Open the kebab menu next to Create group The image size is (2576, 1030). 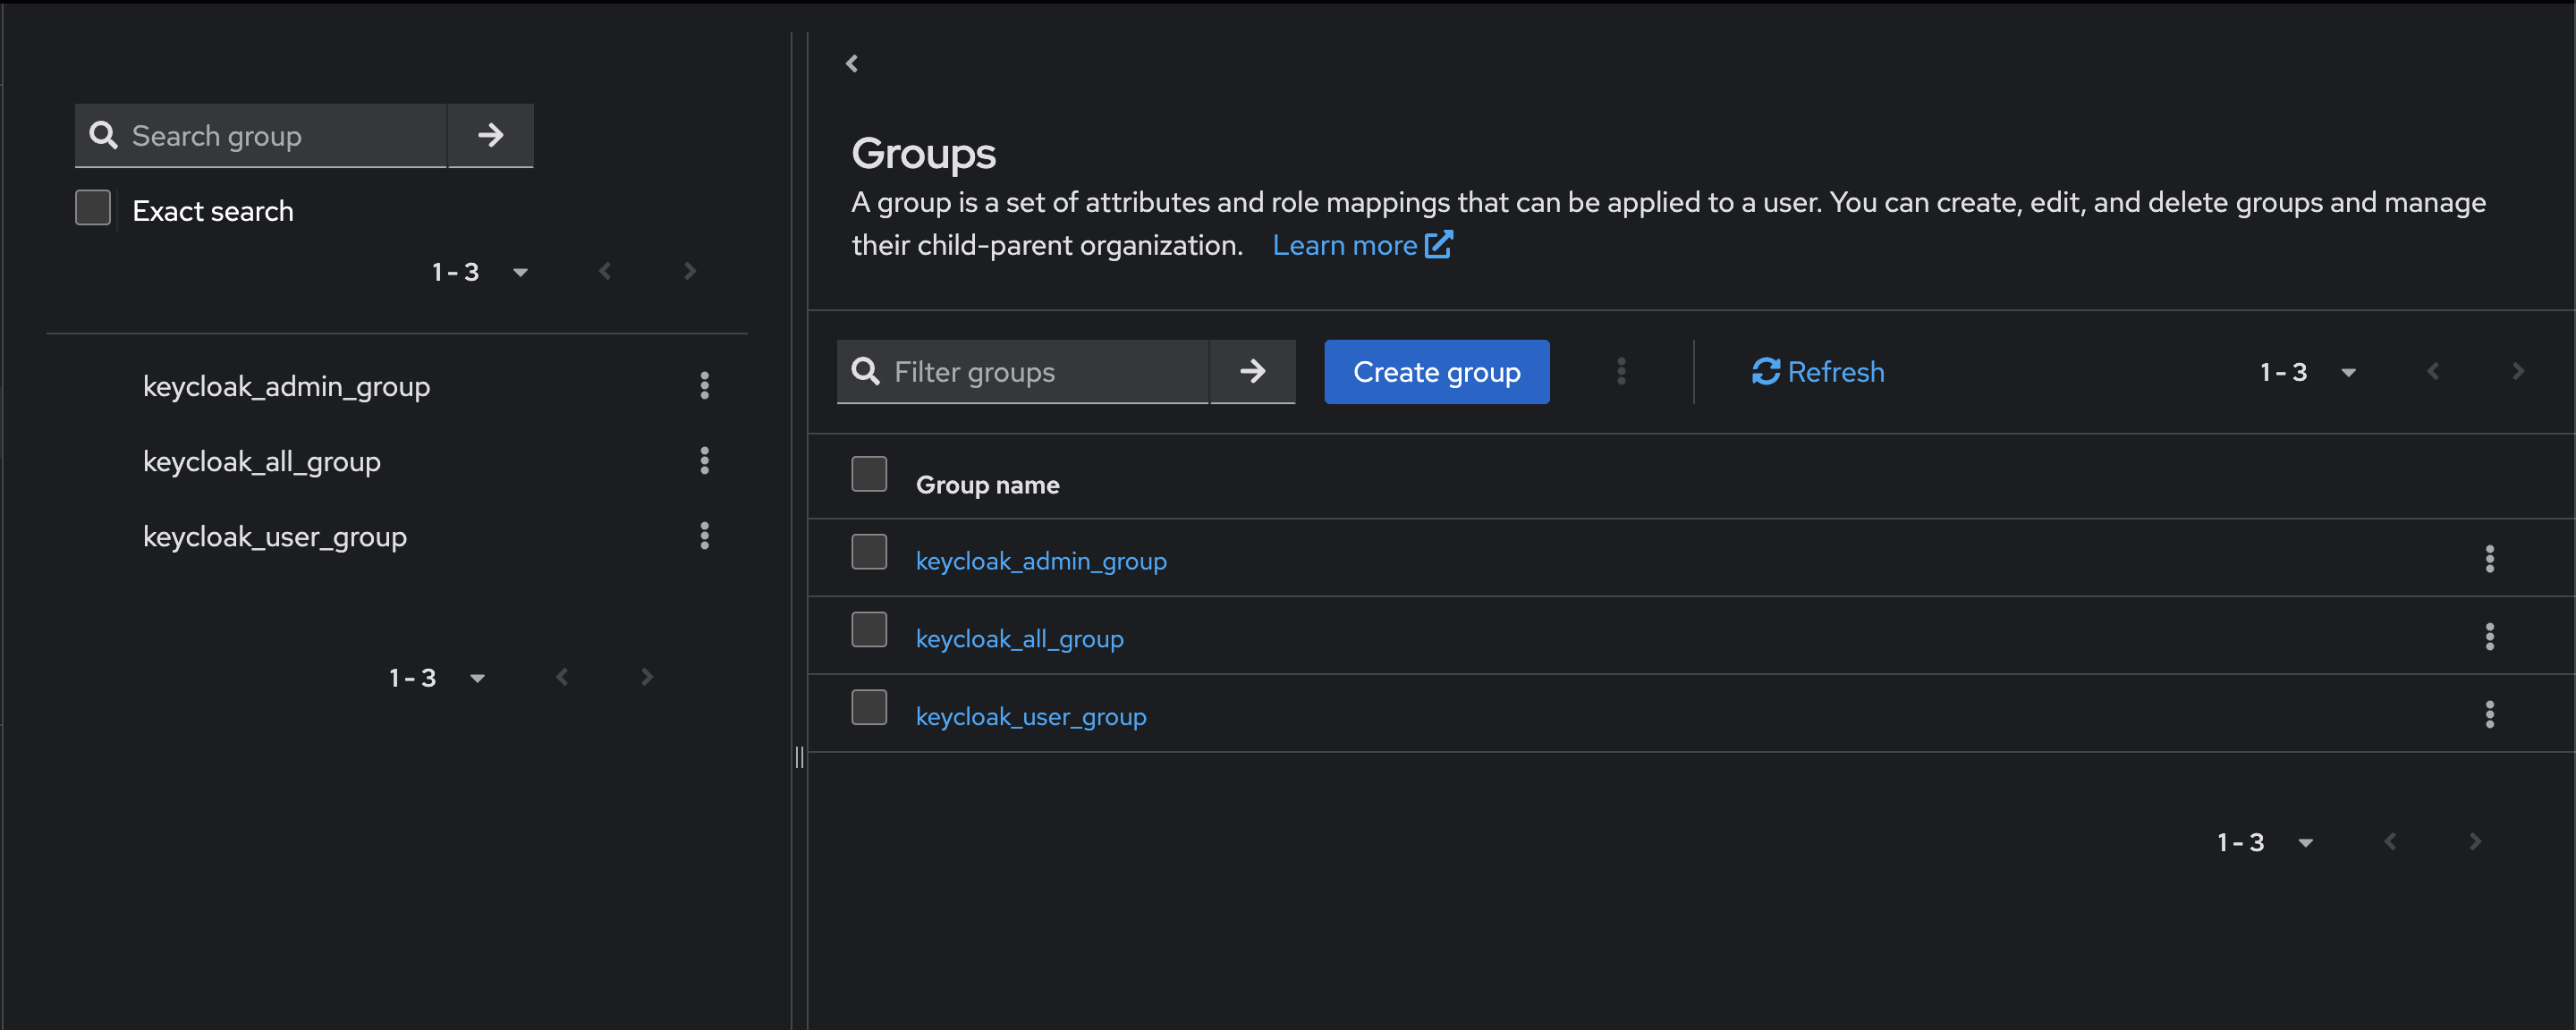coord(1621,371)
